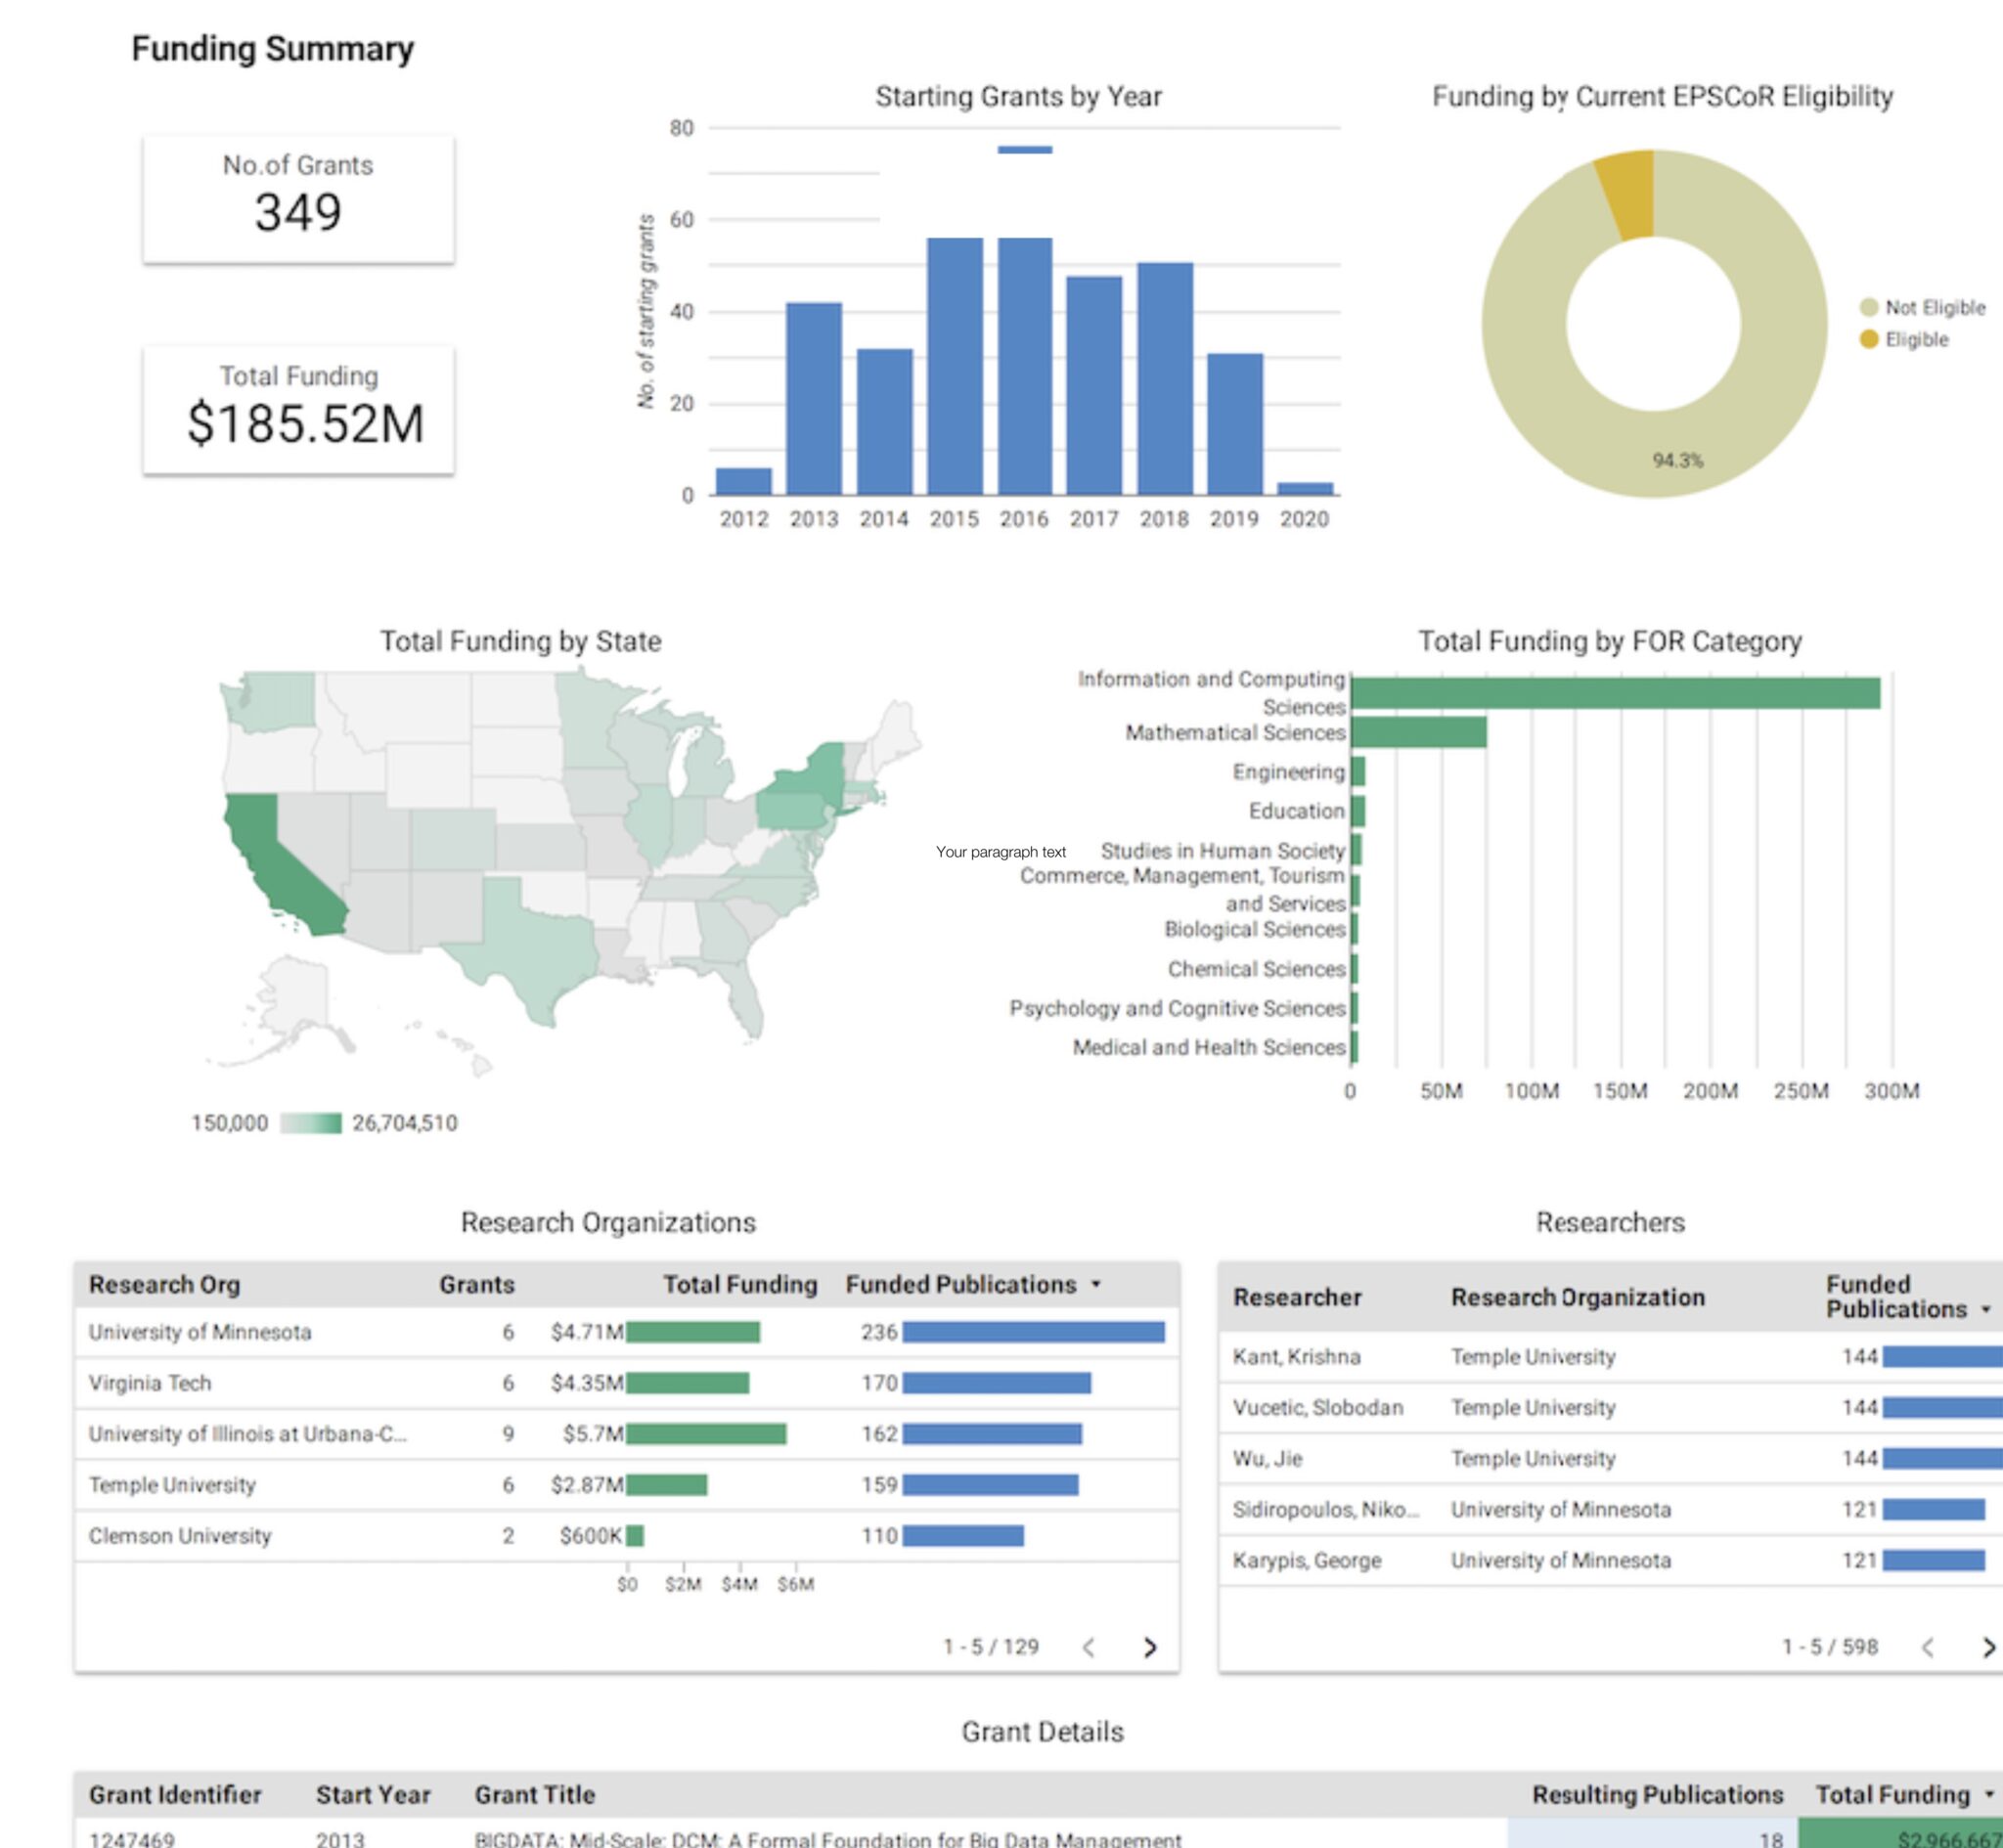Go to next page of Research Organizations
The height and width of the screenshot is (1848, 2003).
click(x=1152, y=1647)
